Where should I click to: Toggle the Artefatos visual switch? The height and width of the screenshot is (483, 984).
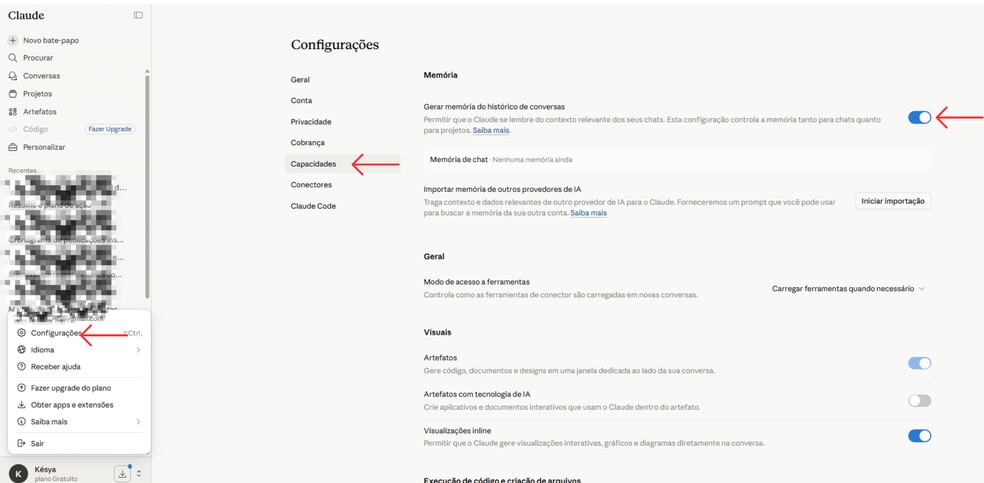click(x=919, y=363)
